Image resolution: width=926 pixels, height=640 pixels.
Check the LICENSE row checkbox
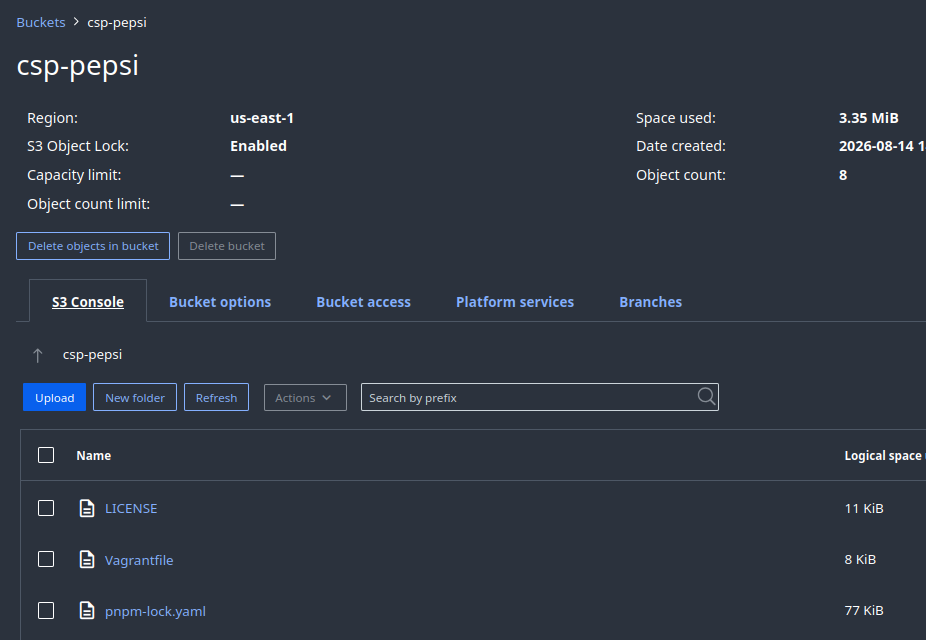pos(46,508)
